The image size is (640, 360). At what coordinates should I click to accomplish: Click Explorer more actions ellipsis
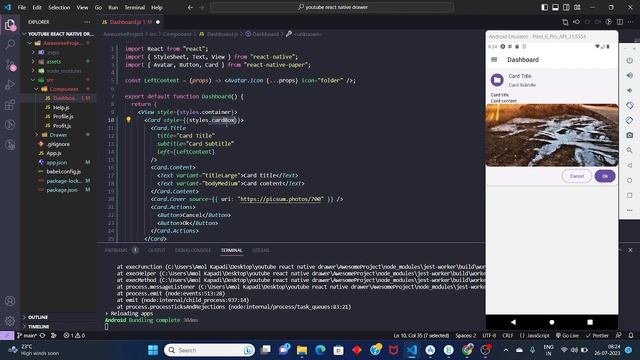[x=87, y=22]
